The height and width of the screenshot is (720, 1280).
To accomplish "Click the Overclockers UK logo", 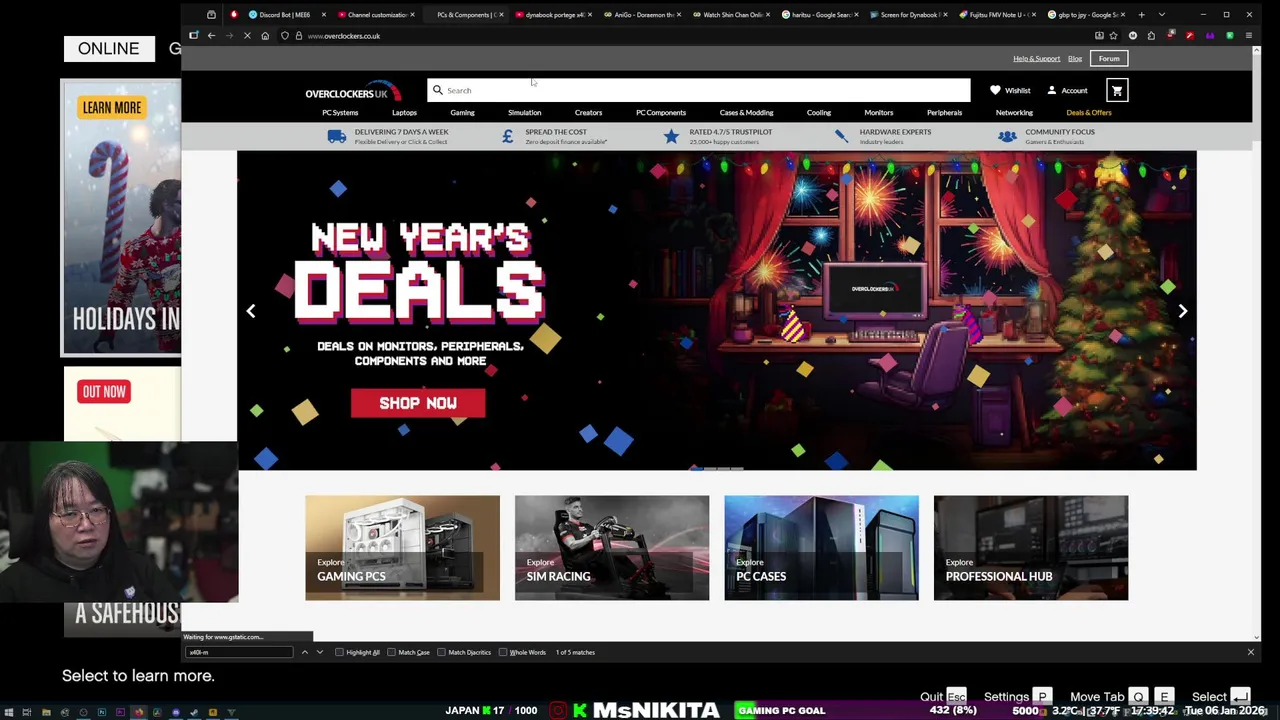I will pos(352,91).
